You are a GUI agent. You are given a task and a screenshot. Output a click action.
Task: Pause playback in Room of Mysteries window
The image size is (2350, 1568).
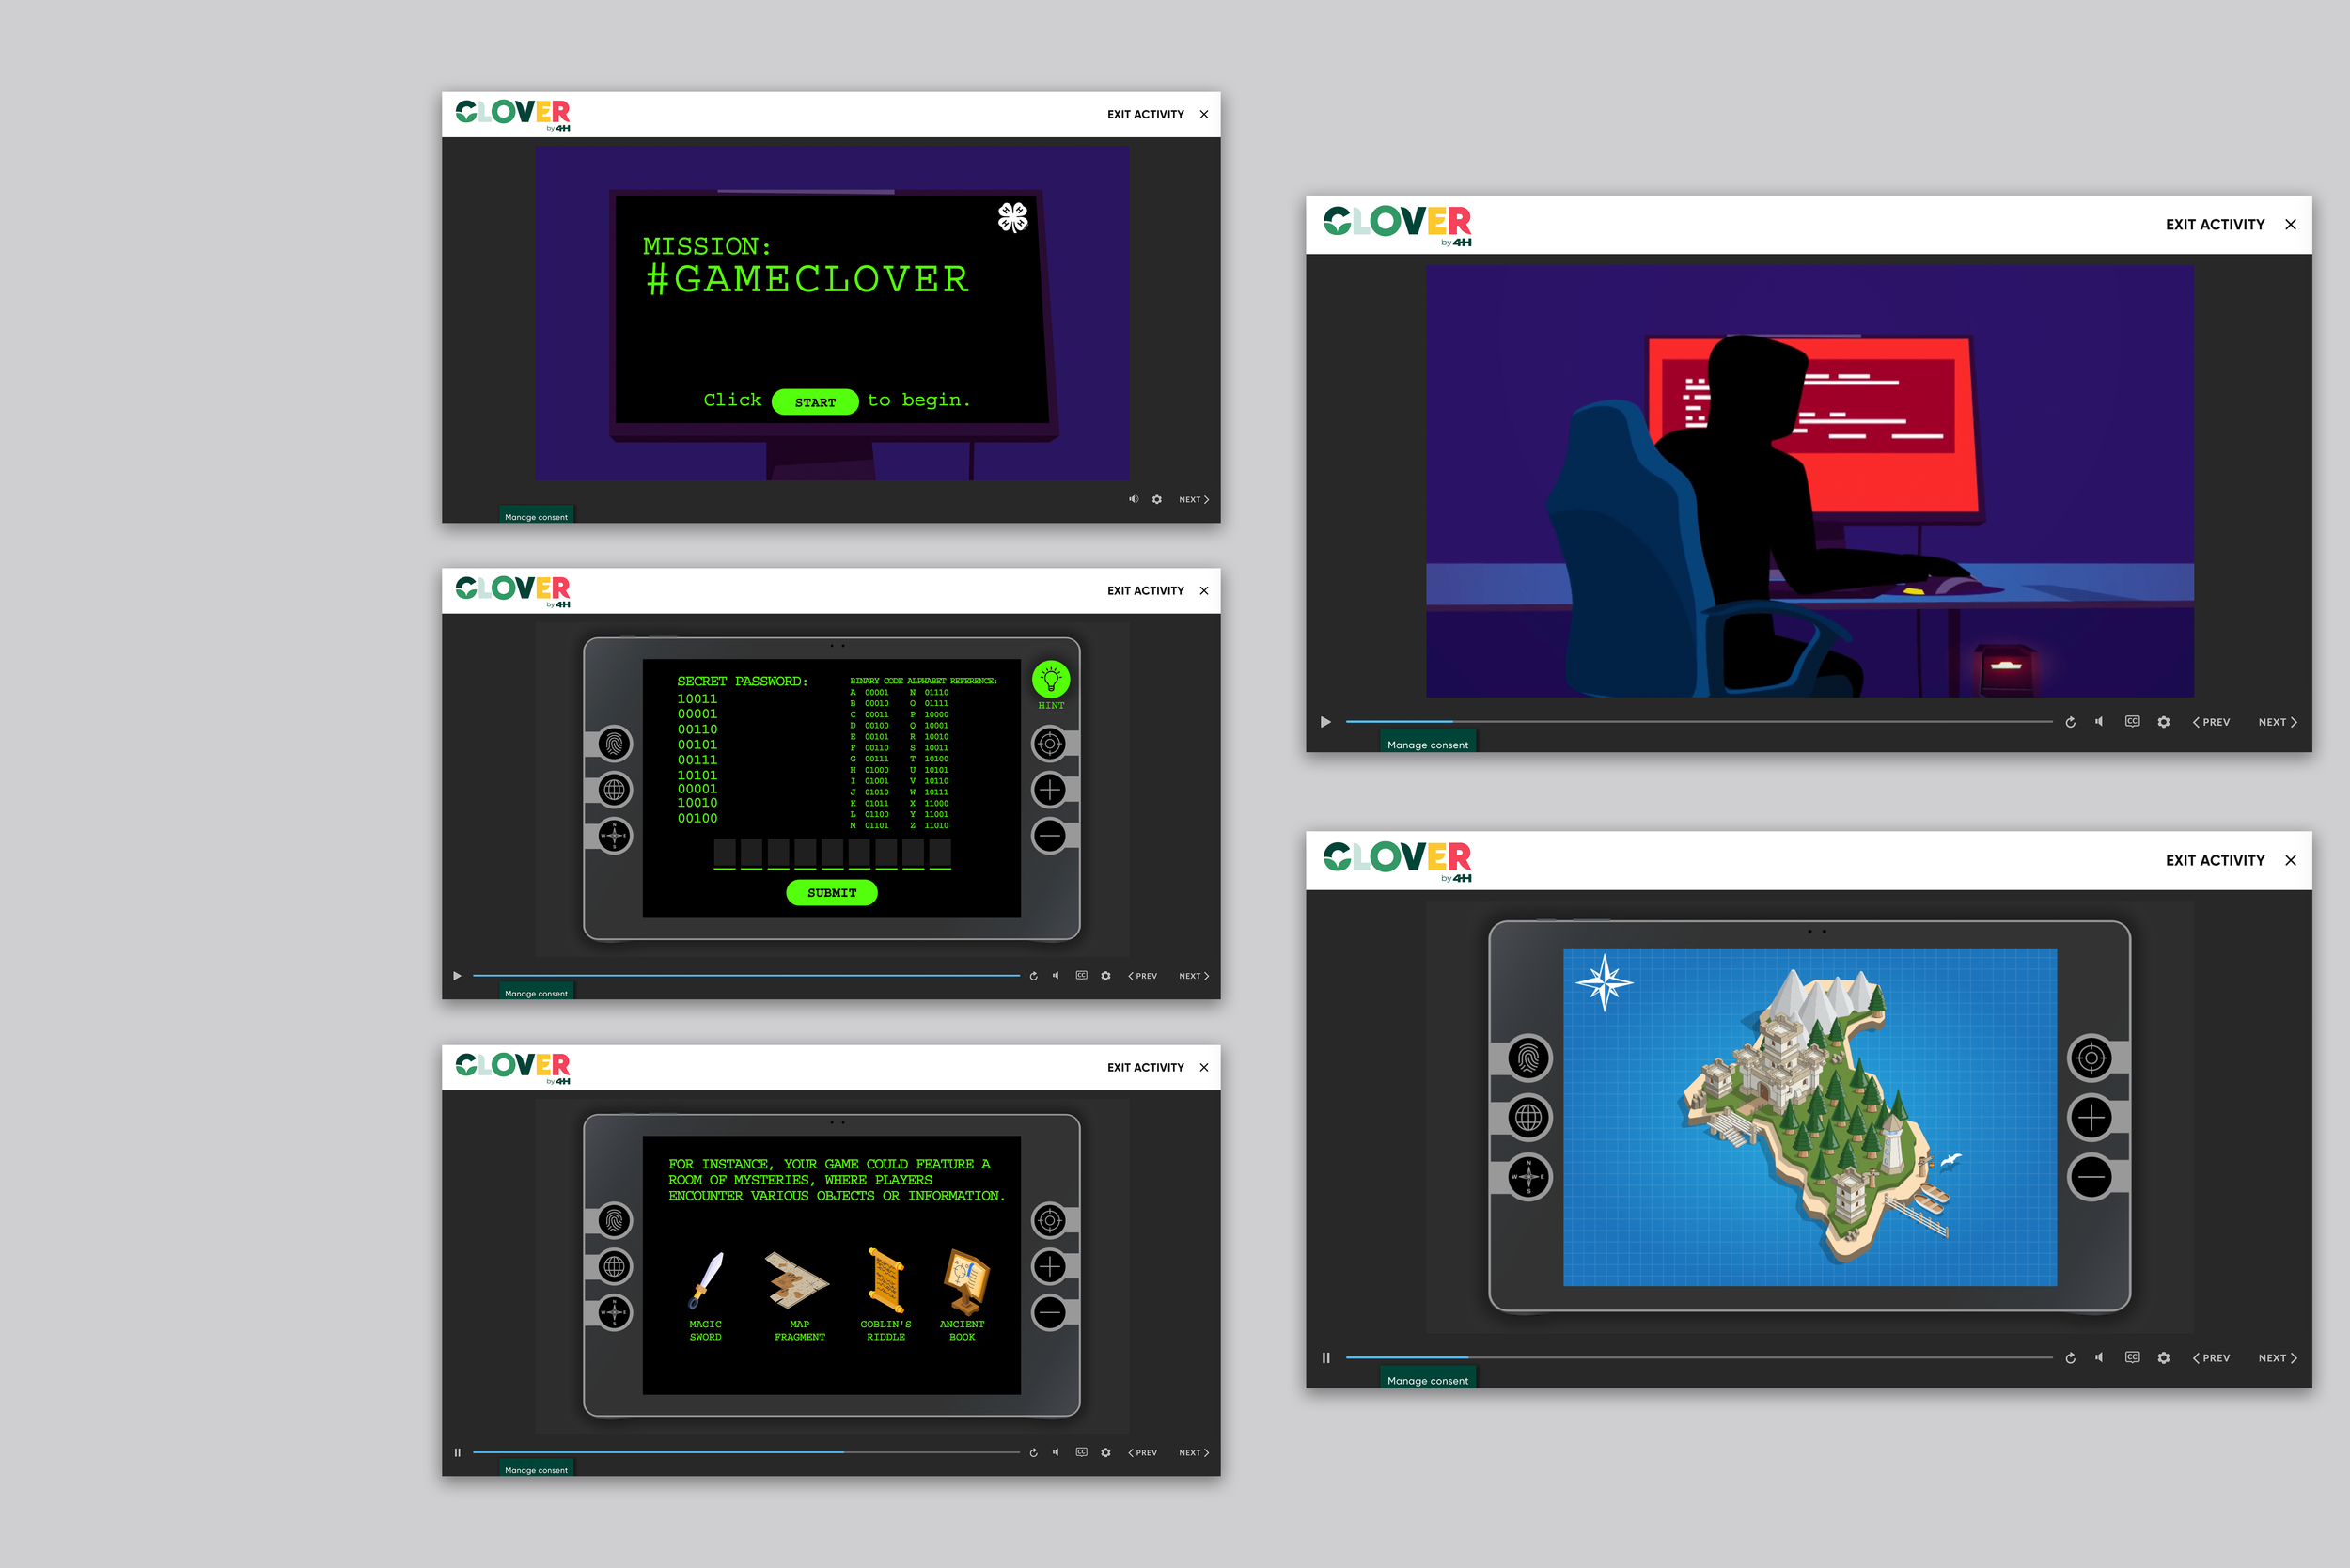pyautogui.click(x=458, y=1453)
